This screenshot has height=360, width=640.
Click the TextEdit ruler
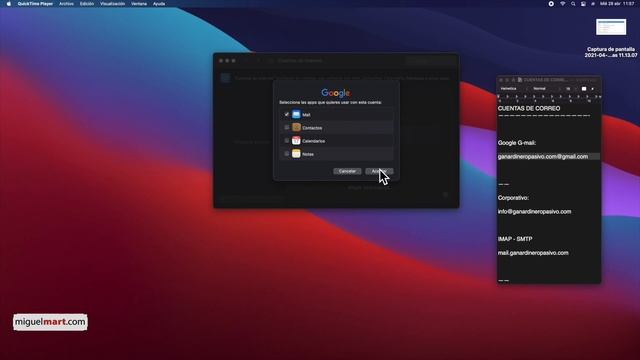point(549,98)
